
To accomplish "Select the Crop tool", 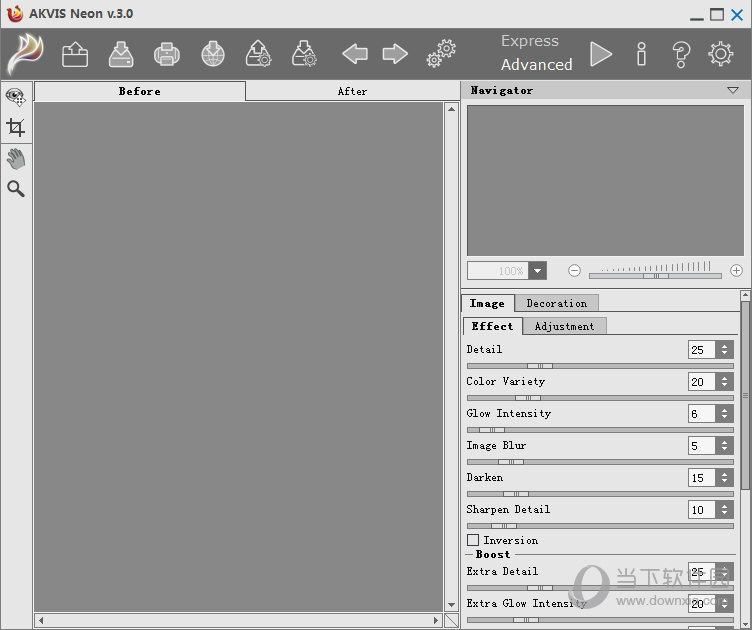I will (x=15, y=127).
